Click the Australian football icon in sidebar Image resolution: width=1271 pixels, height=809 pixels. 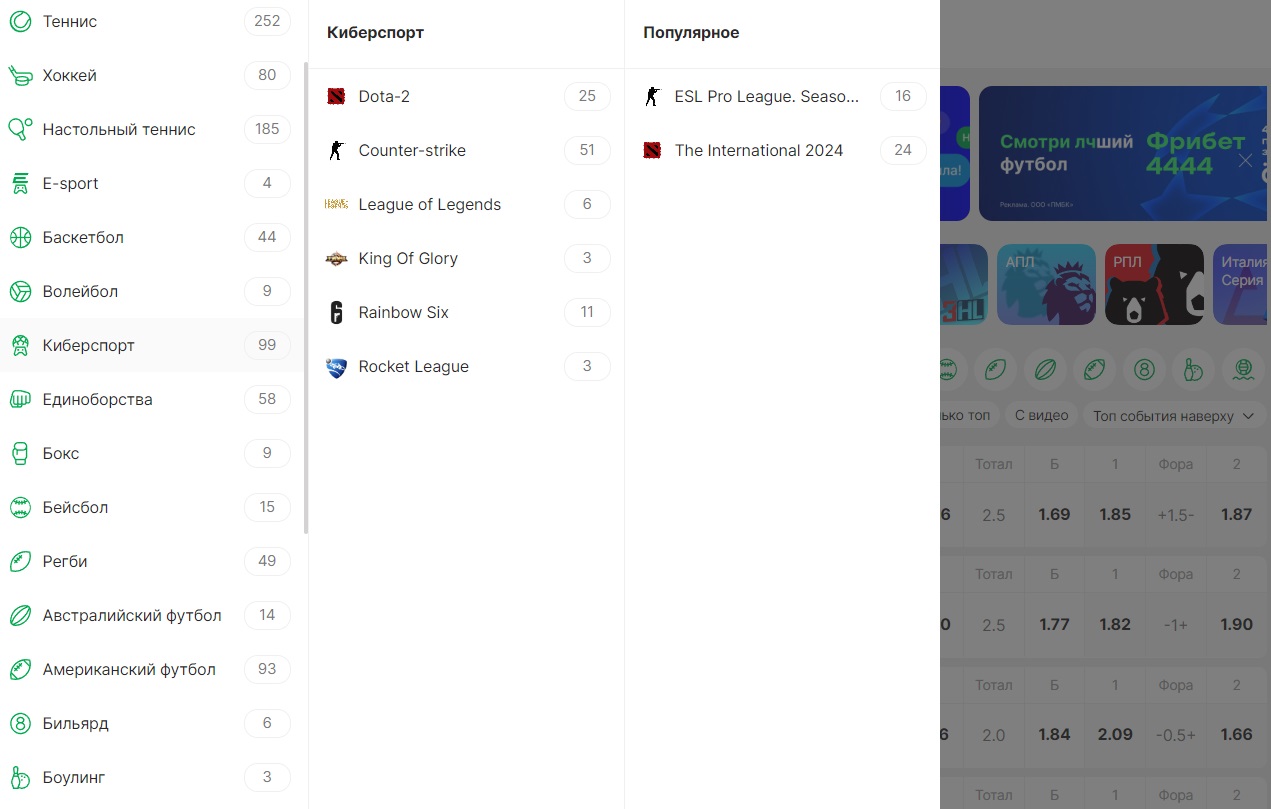coord(20,615)
